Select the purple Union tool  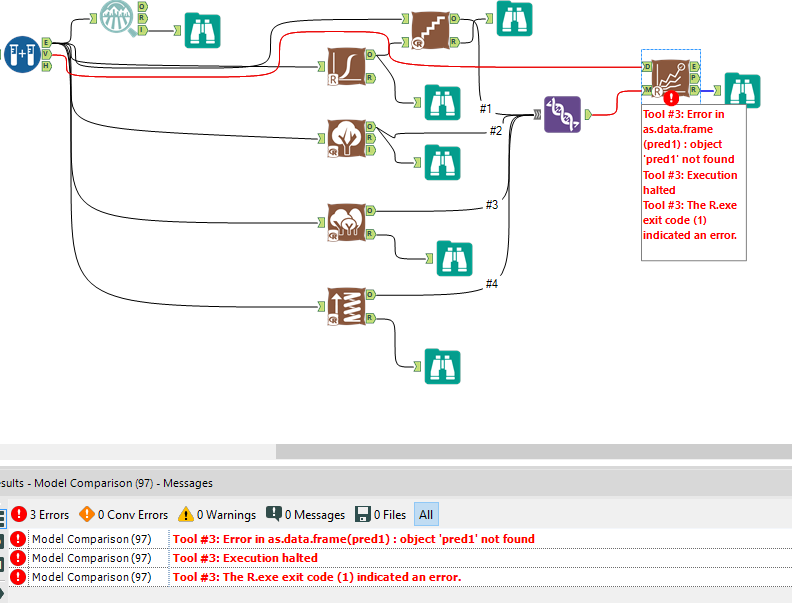tap(562, 115)
